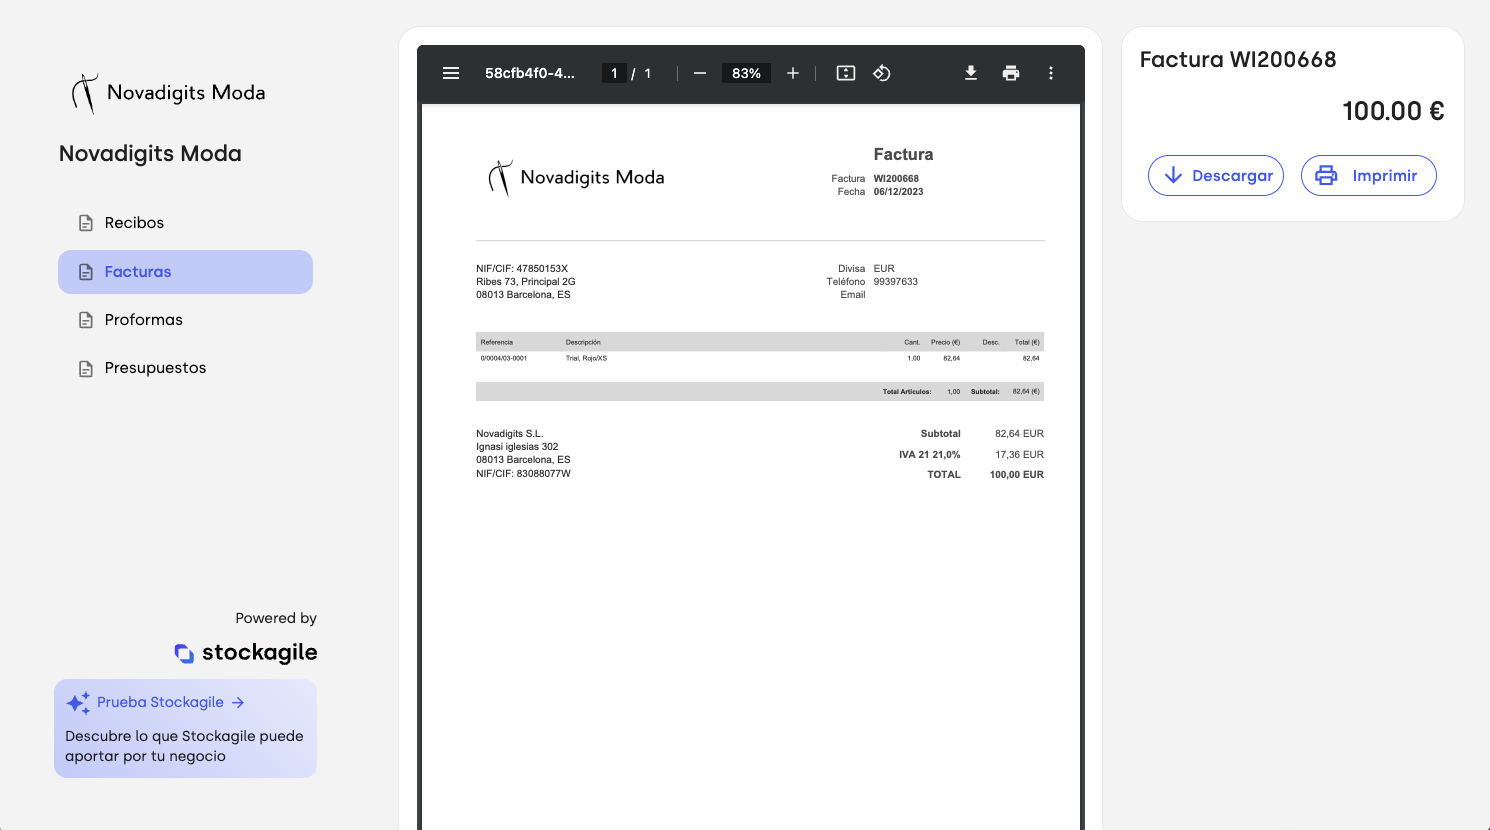Rotate the document counterclockwise

click(x=882, y=73)
